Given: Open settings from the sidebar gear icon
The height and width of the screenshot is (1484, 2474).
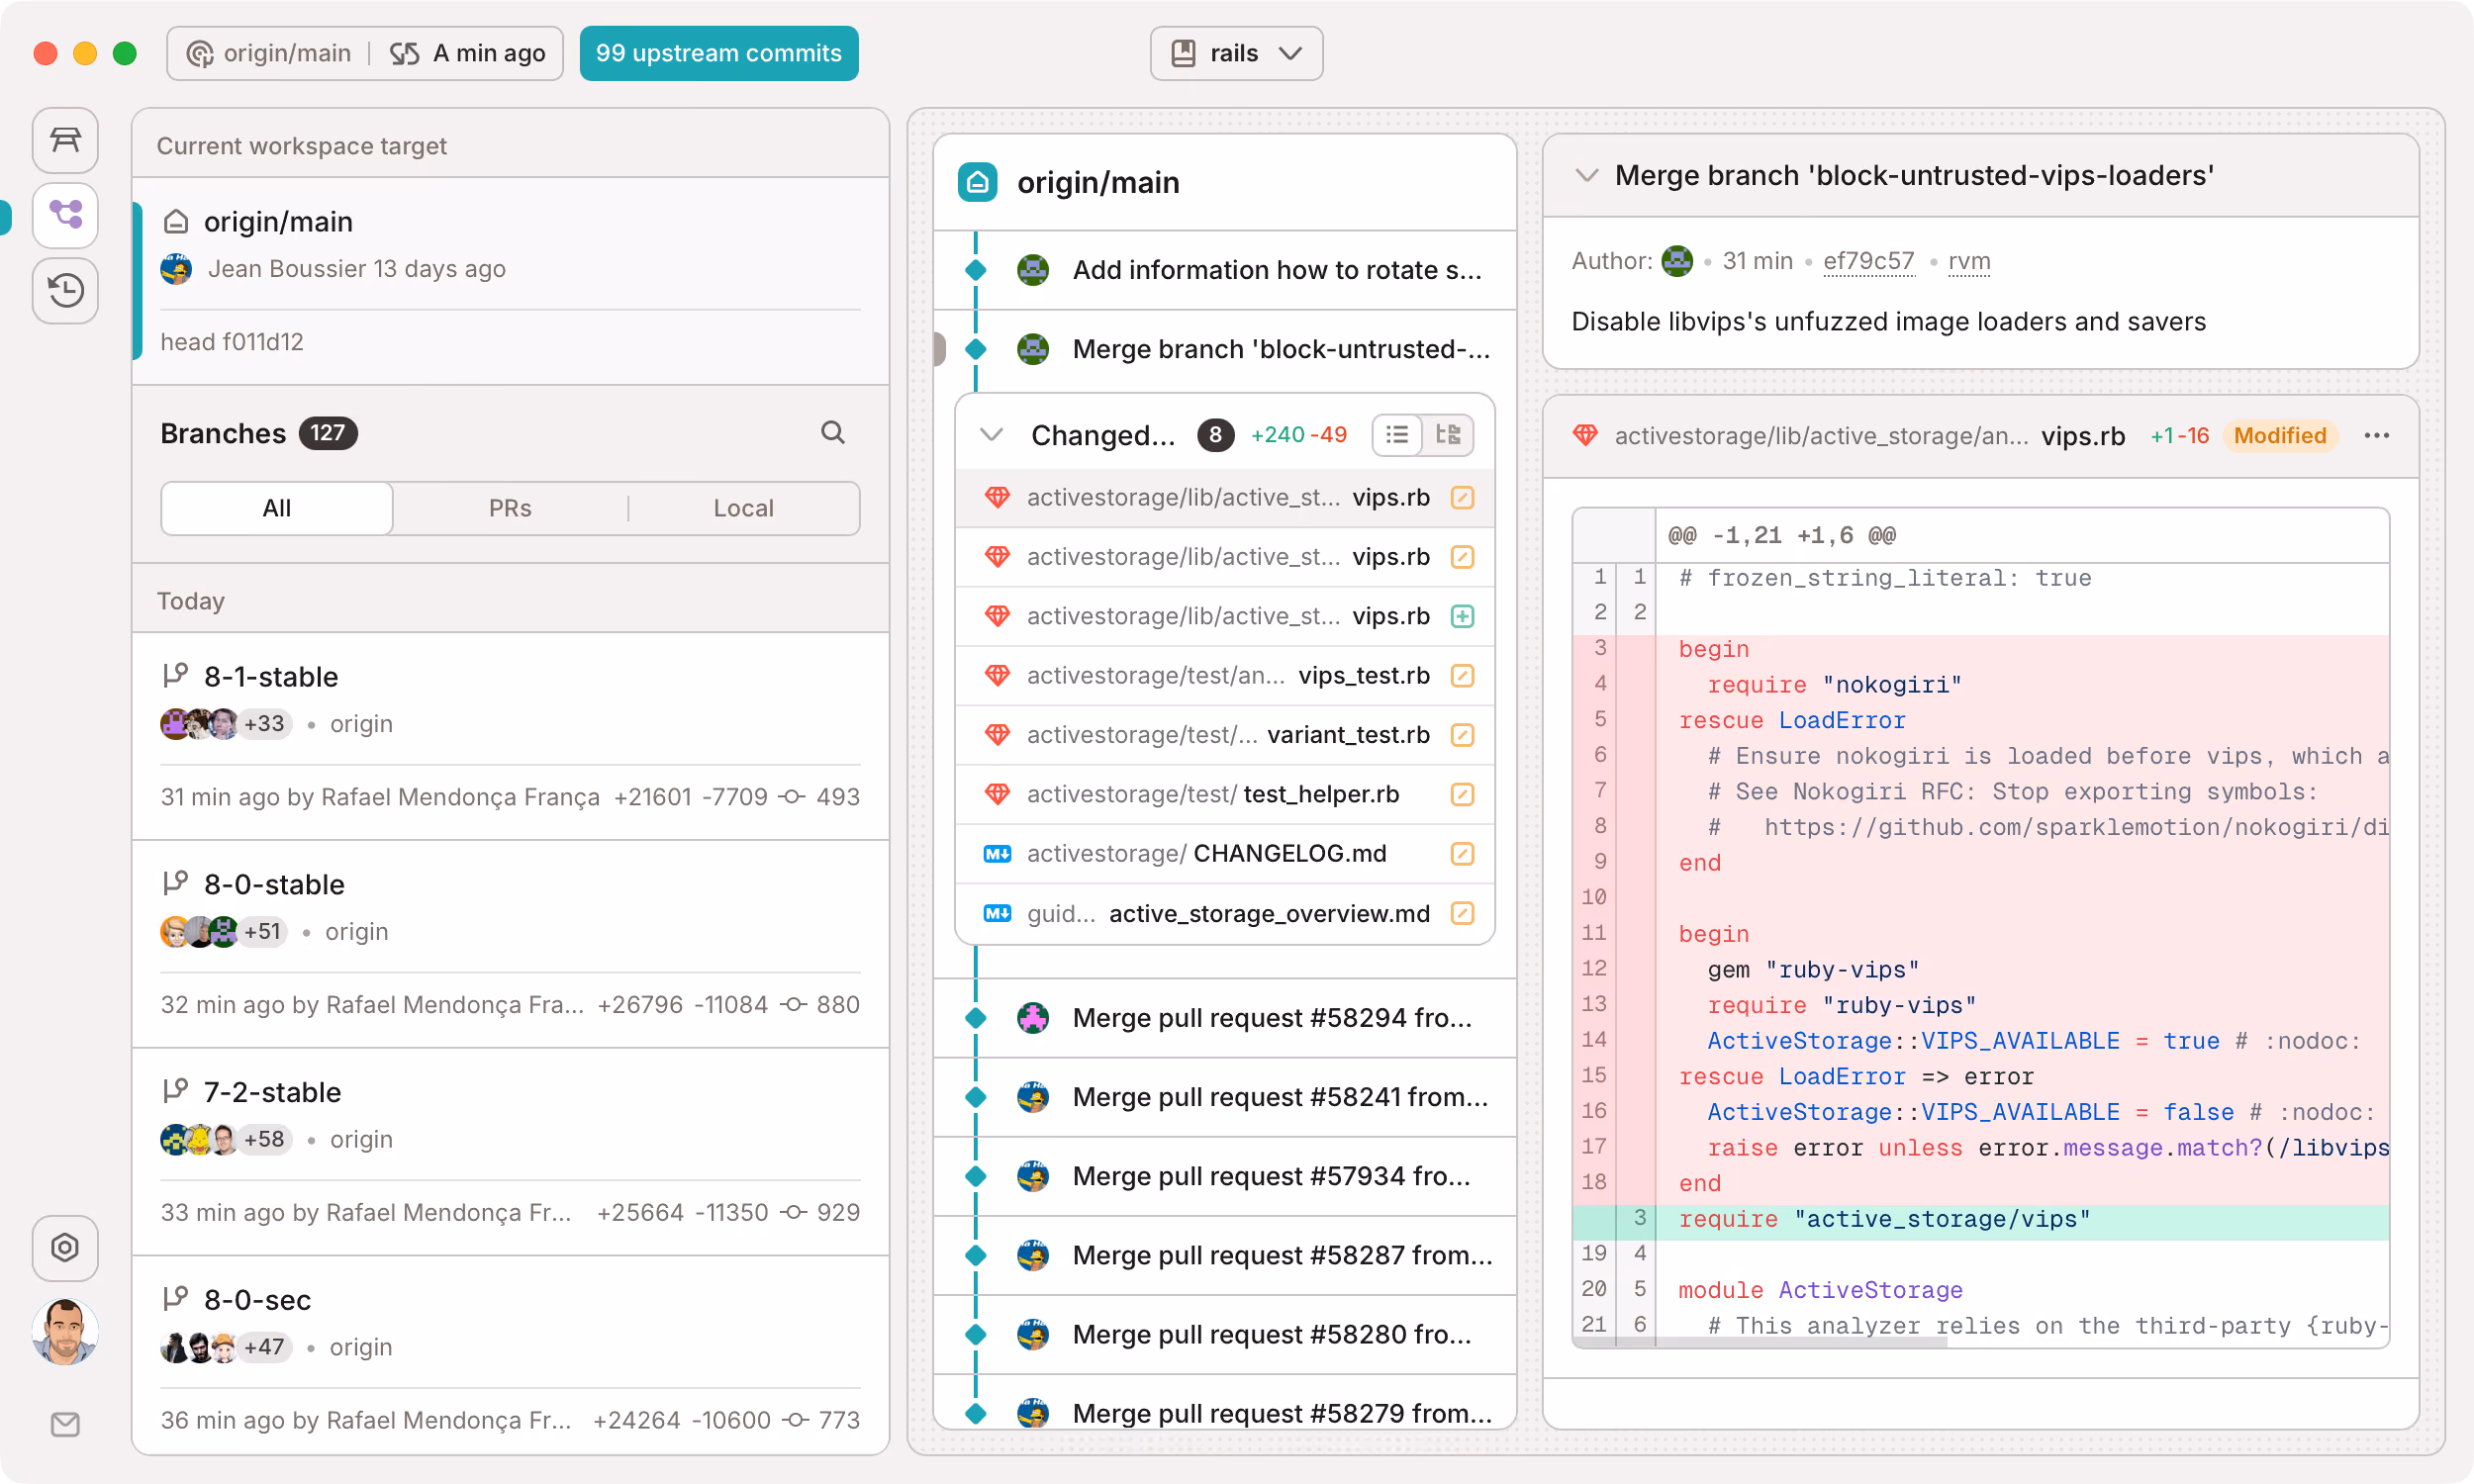Looking at the screenshot, I should click(65, 1248).
